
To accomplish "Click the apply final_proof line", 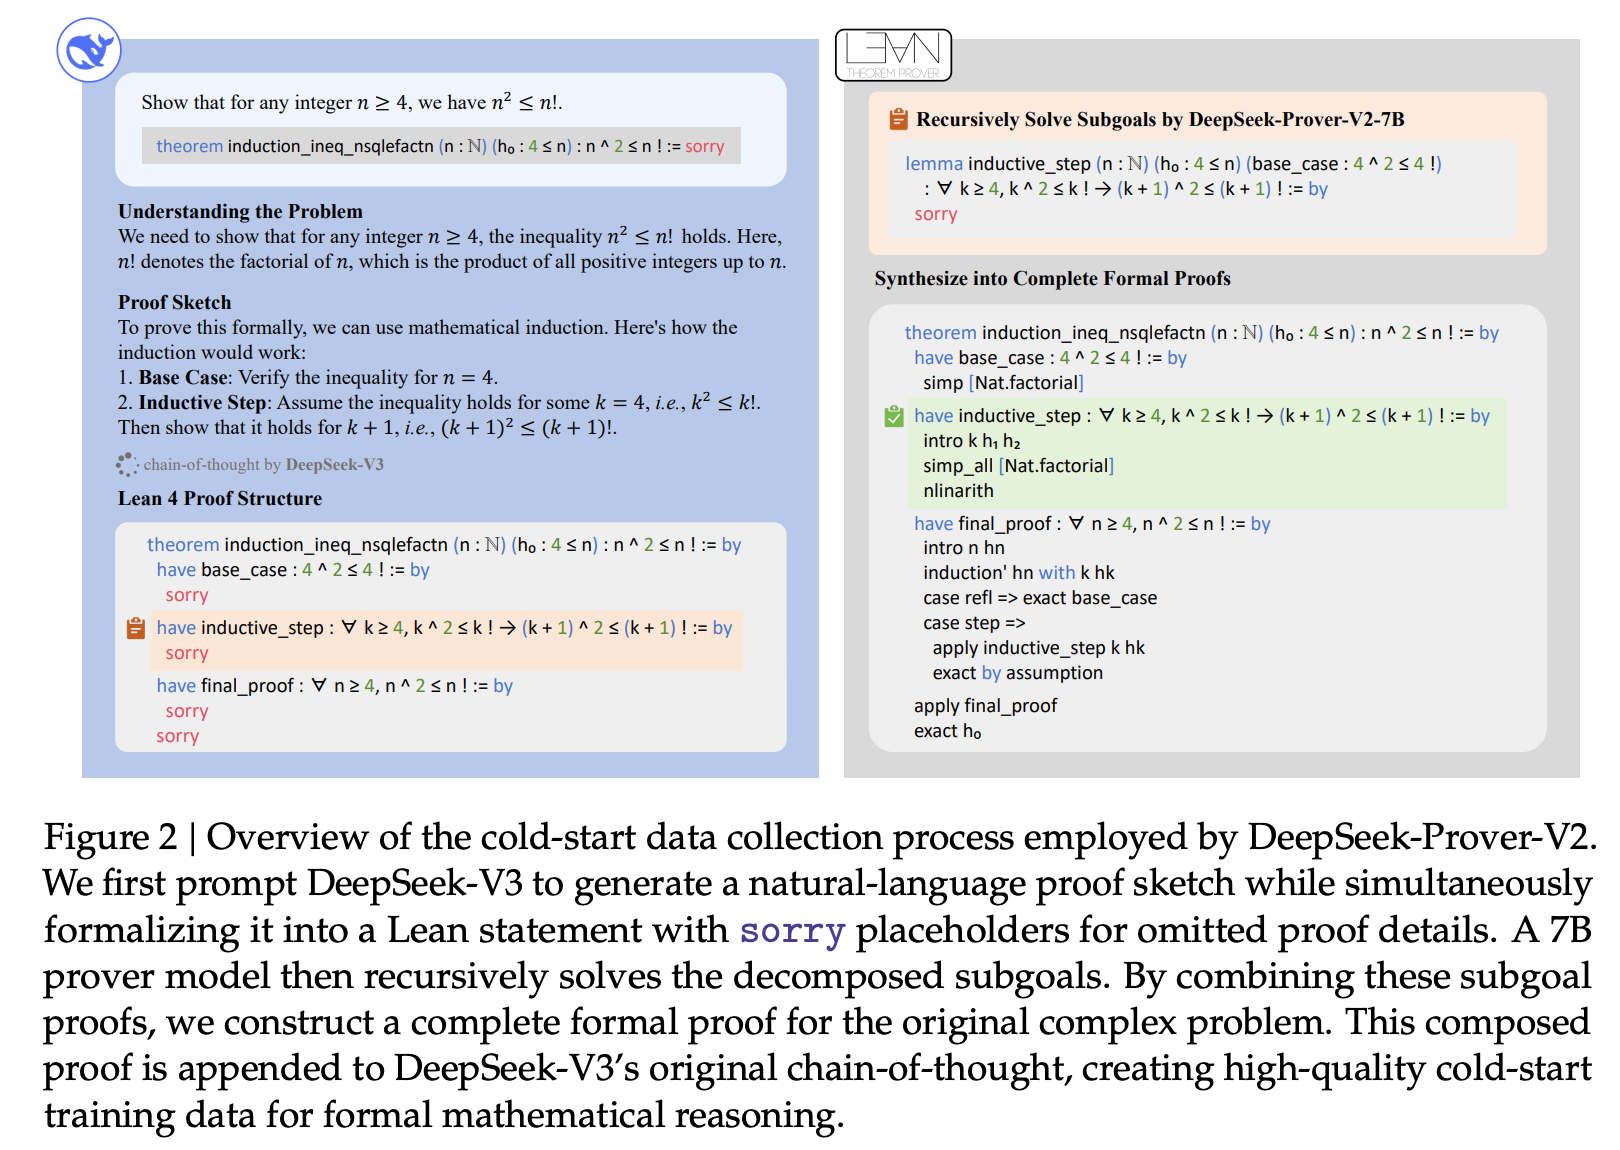I will coord(985,706).
